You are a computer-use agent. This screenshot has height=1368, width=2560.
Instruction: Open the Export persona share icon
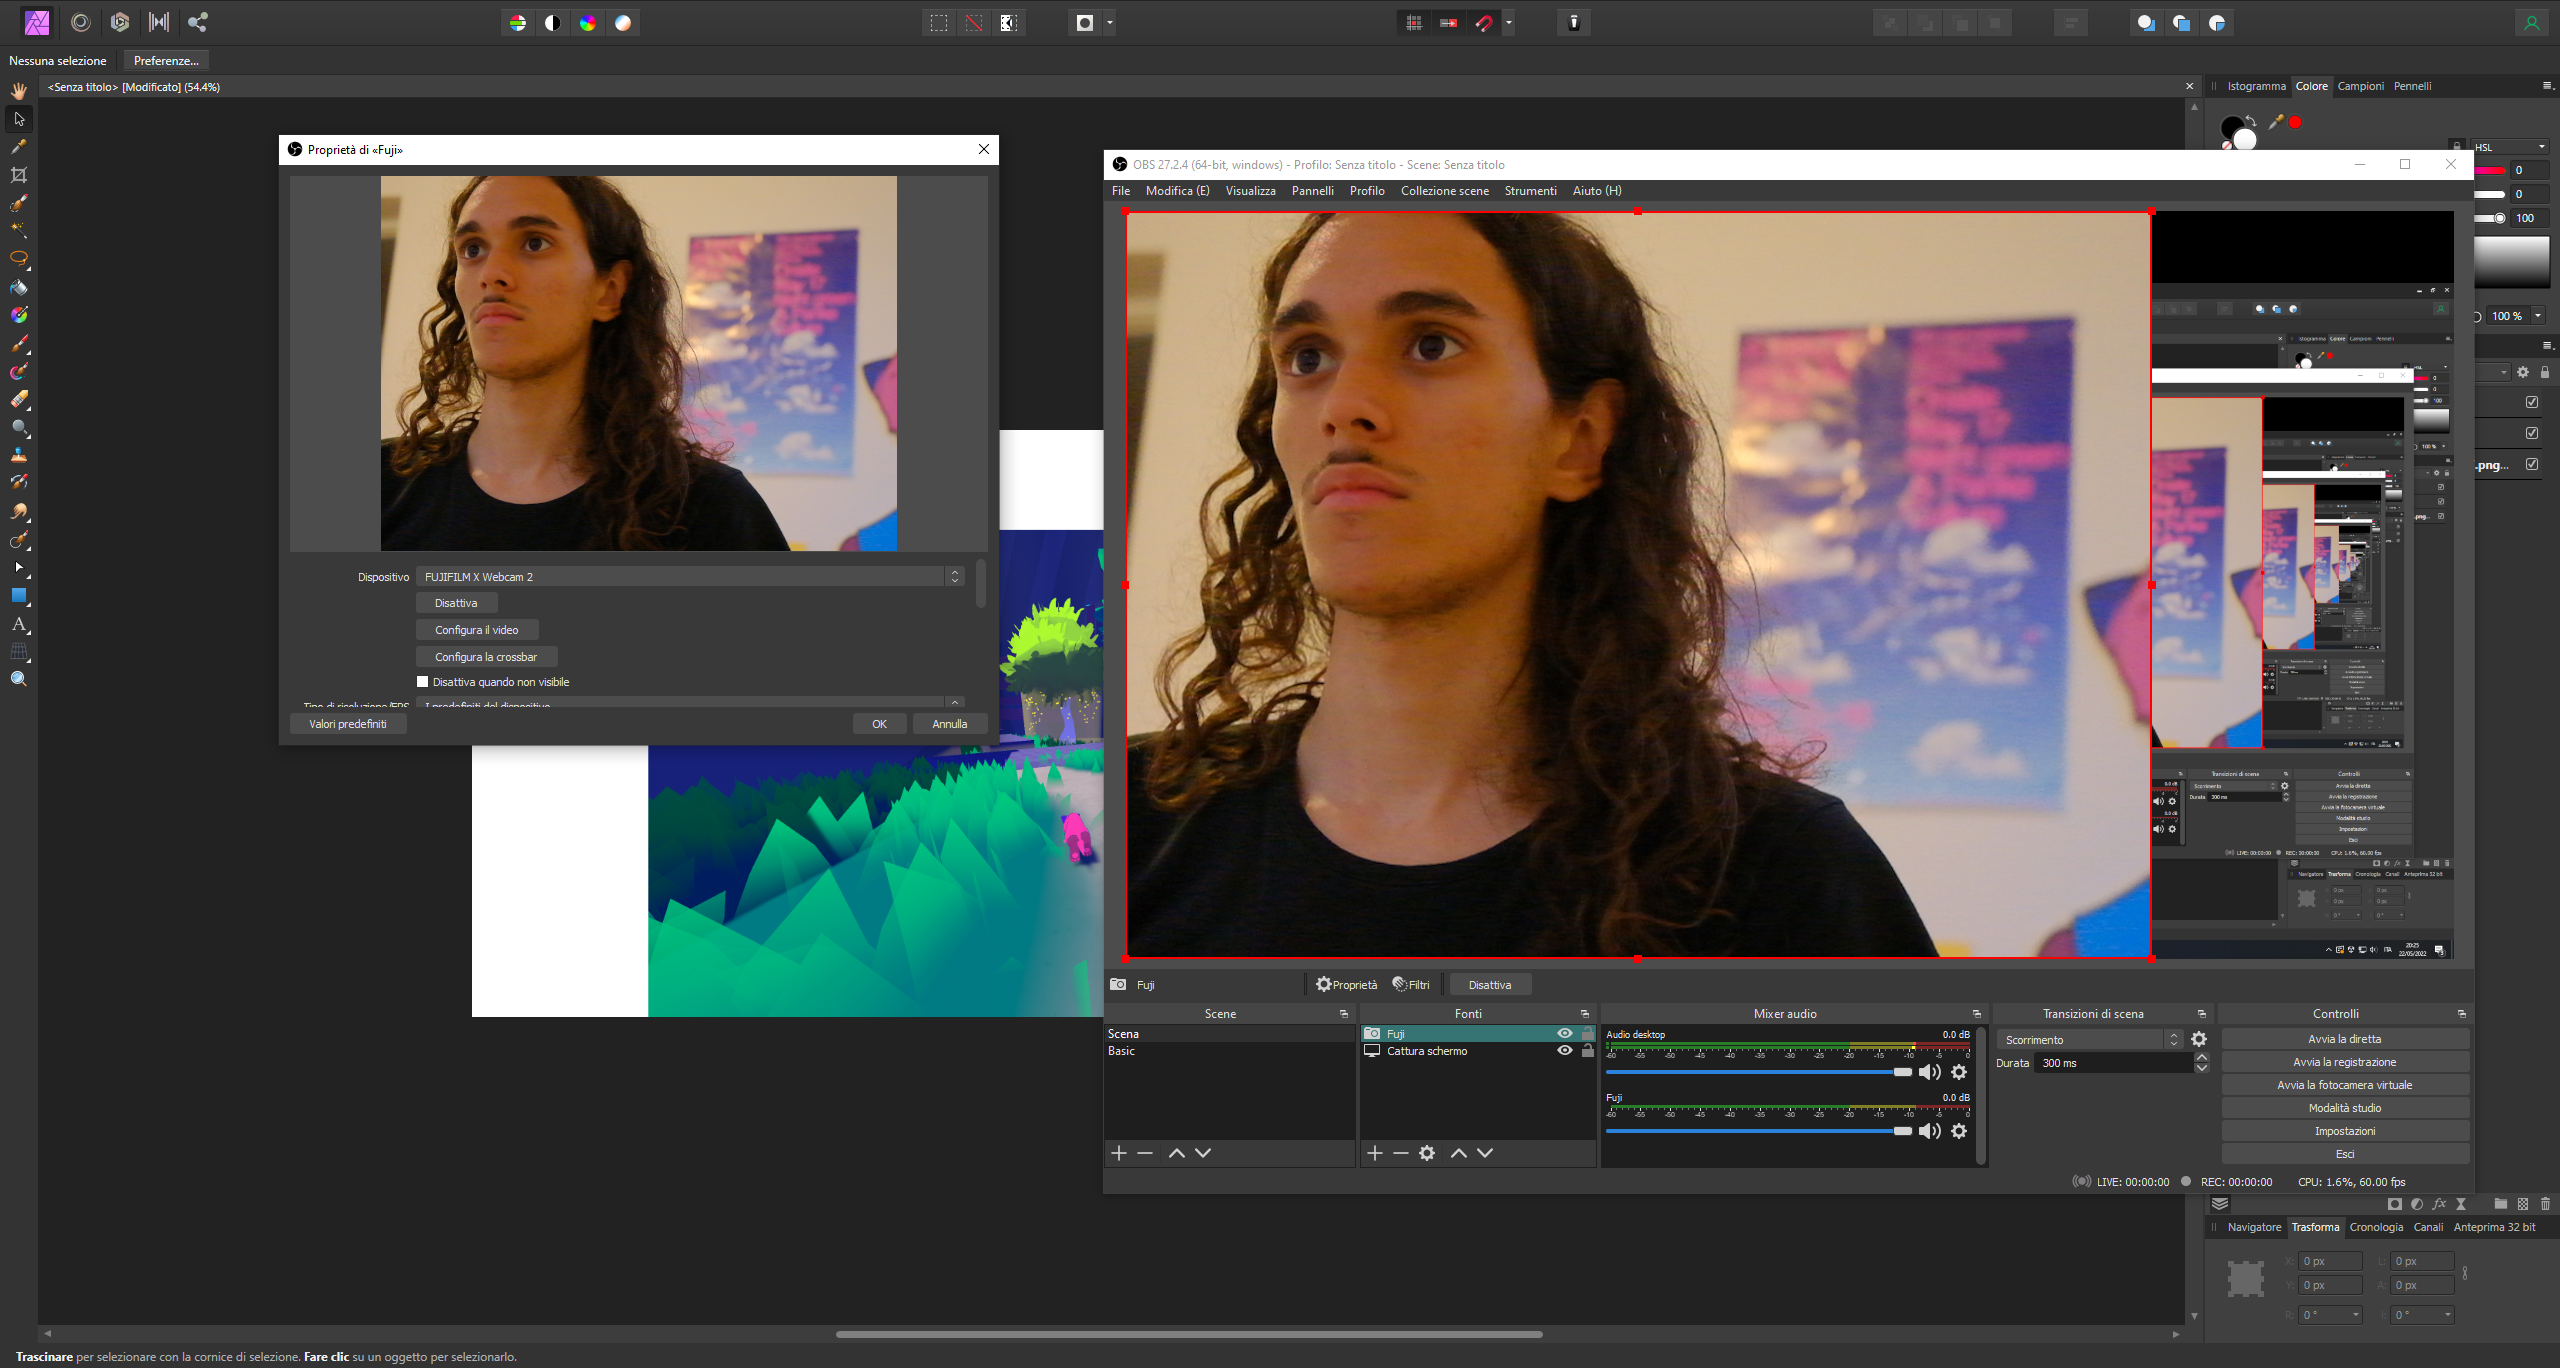pos(198,22)
